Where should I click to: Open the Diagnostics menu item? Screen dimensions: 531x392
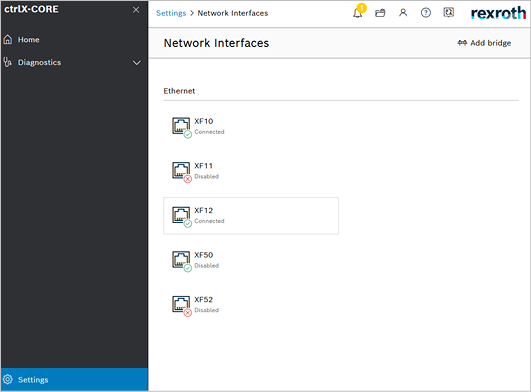tap(74, 62)
